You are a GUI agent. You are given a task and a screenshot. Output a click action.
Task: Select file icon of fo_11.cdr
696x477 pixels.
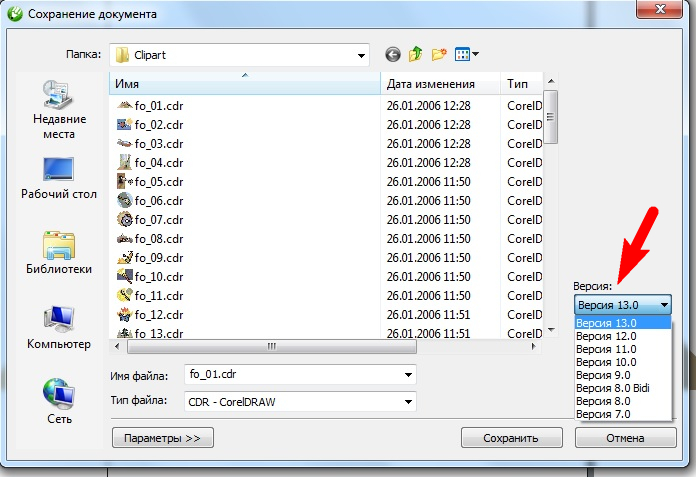(x=125, y=296)
